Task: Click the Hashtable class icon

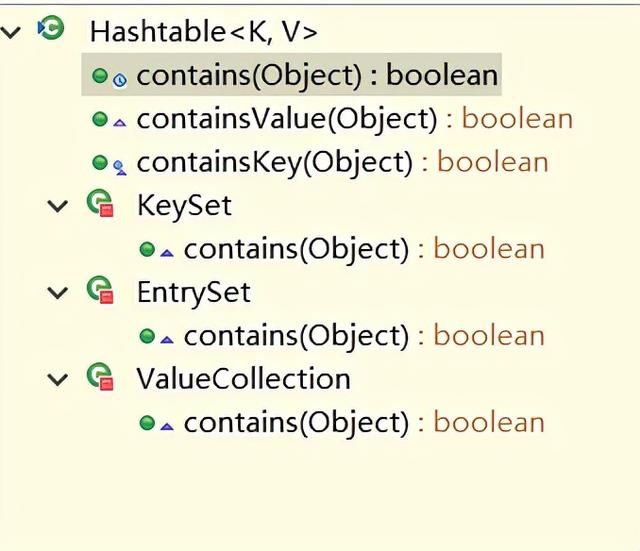Action: [x=51, y=28]
